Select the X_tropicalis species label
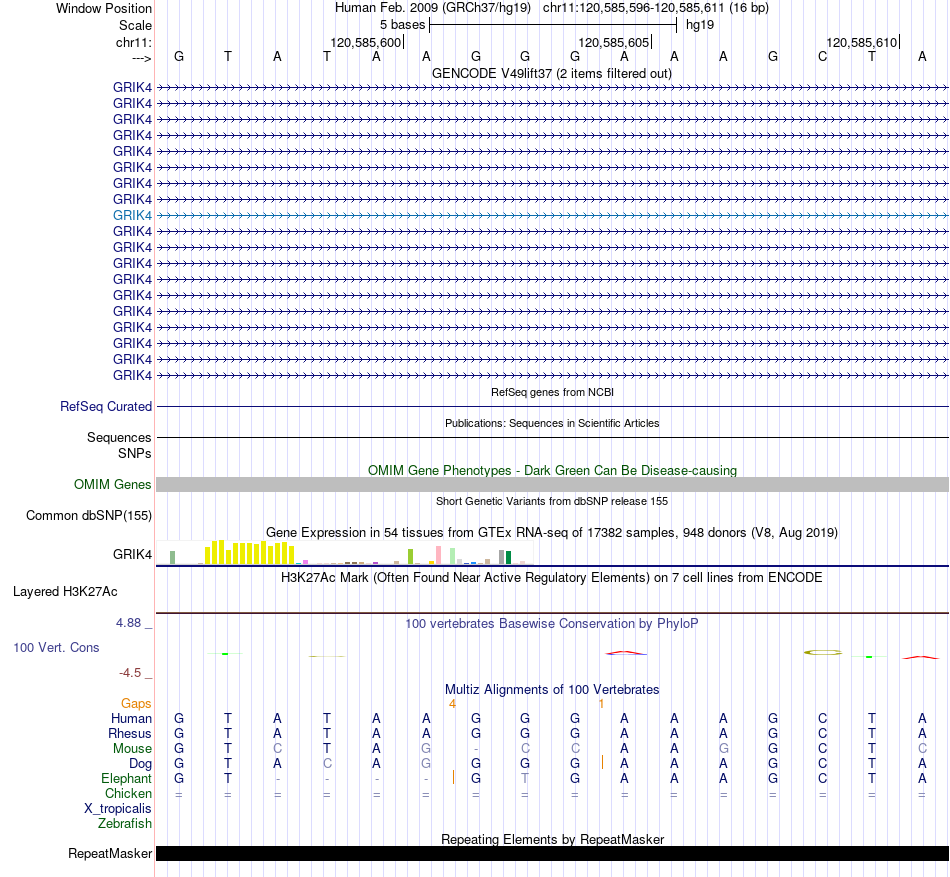This screenshot has height=877, width=950. point(118,809)
